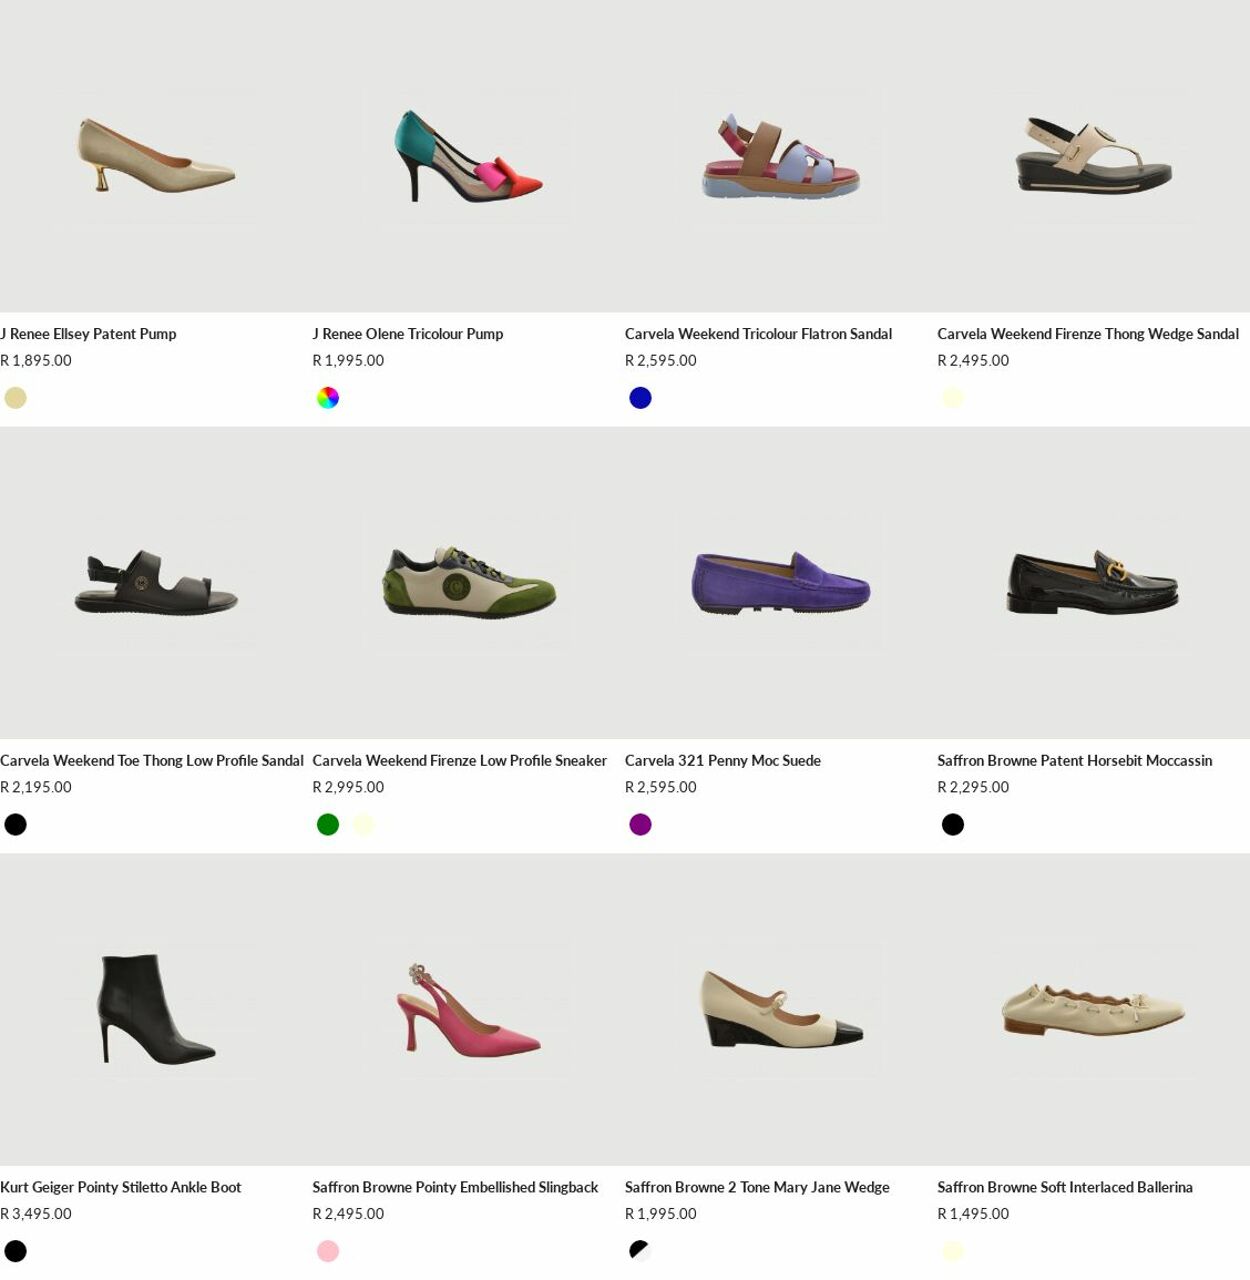Select the multicolour swatch for Olene Tricolour Pump

[x=328, y=398]
